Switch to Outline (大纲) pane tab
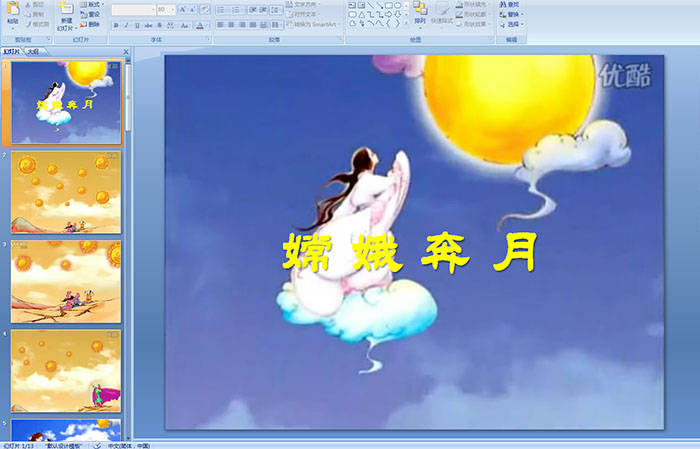Viewport: 700px width, 449px height. tap(33, 52)
